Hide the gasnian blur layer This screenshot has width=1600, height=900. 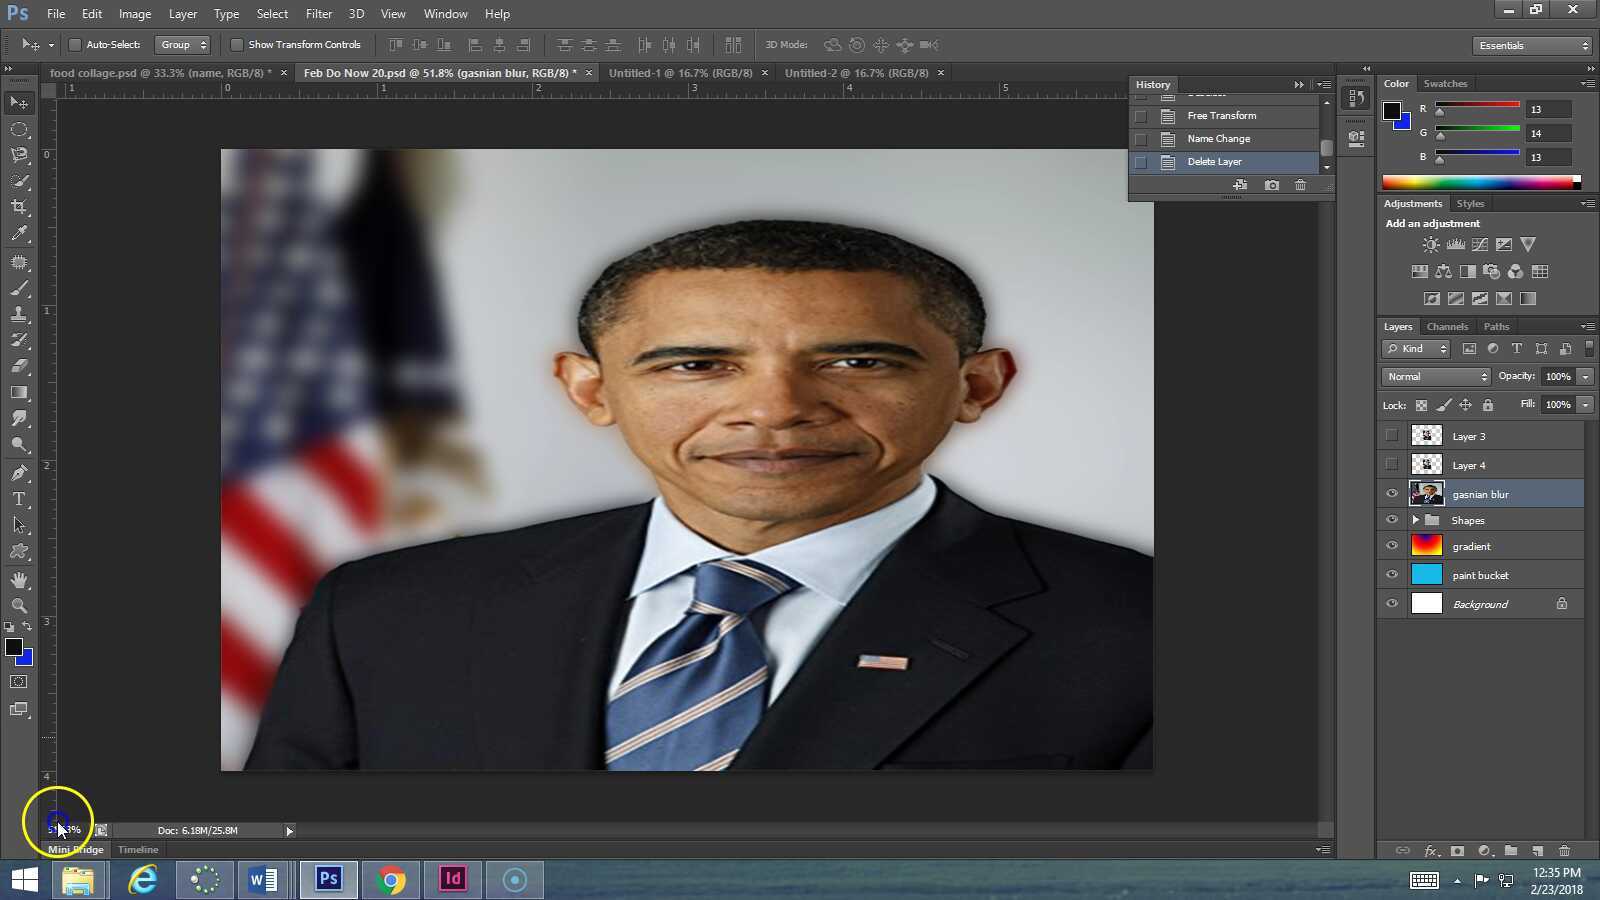point(1392,493)
